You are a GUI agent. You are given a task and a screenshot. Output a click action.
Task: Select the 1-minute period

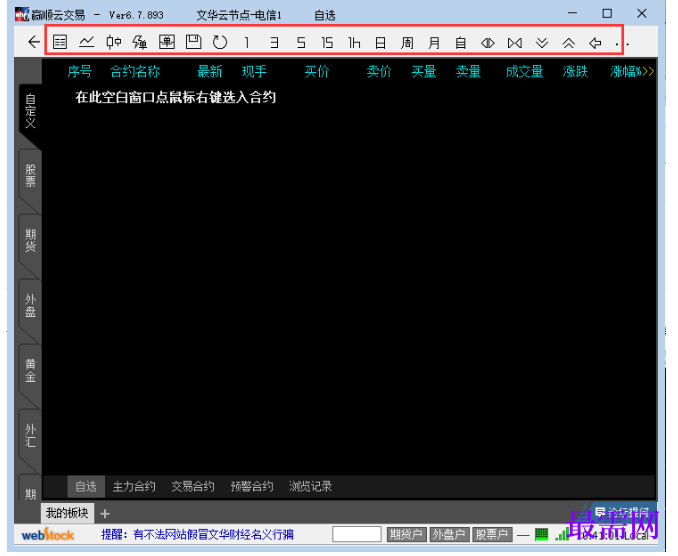pos(247,42)
